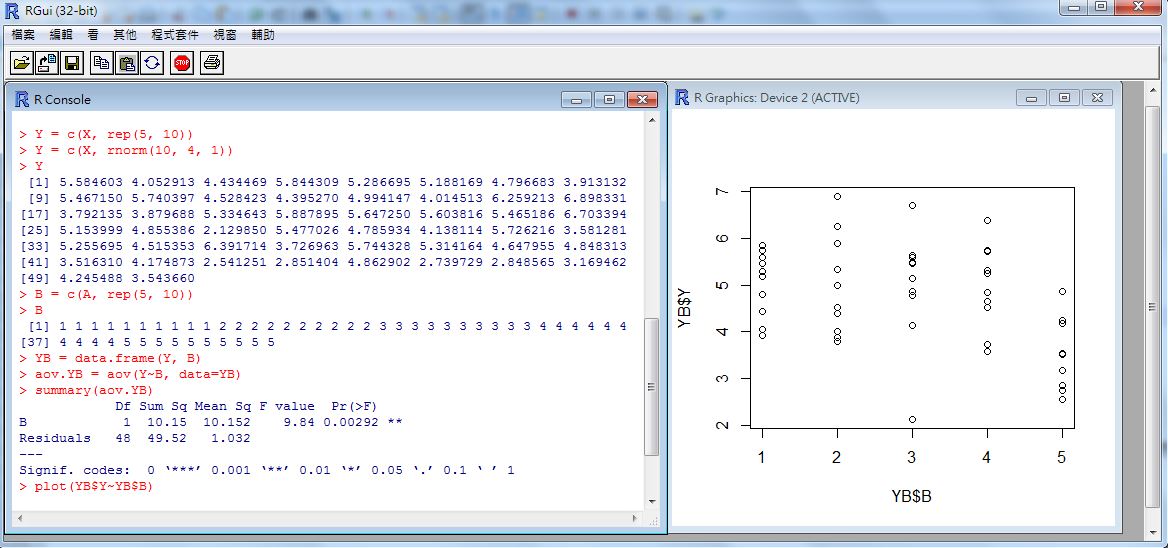Maximize the R Console window
This screenshot has height=548, width=1168.
coord(608,99)
